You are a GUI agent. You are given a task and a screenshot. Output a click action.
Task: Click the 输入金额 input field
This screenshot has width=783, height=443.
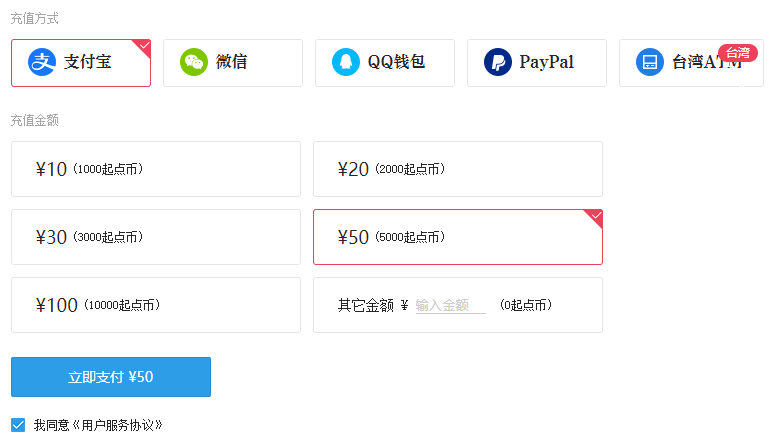point(450,305)
